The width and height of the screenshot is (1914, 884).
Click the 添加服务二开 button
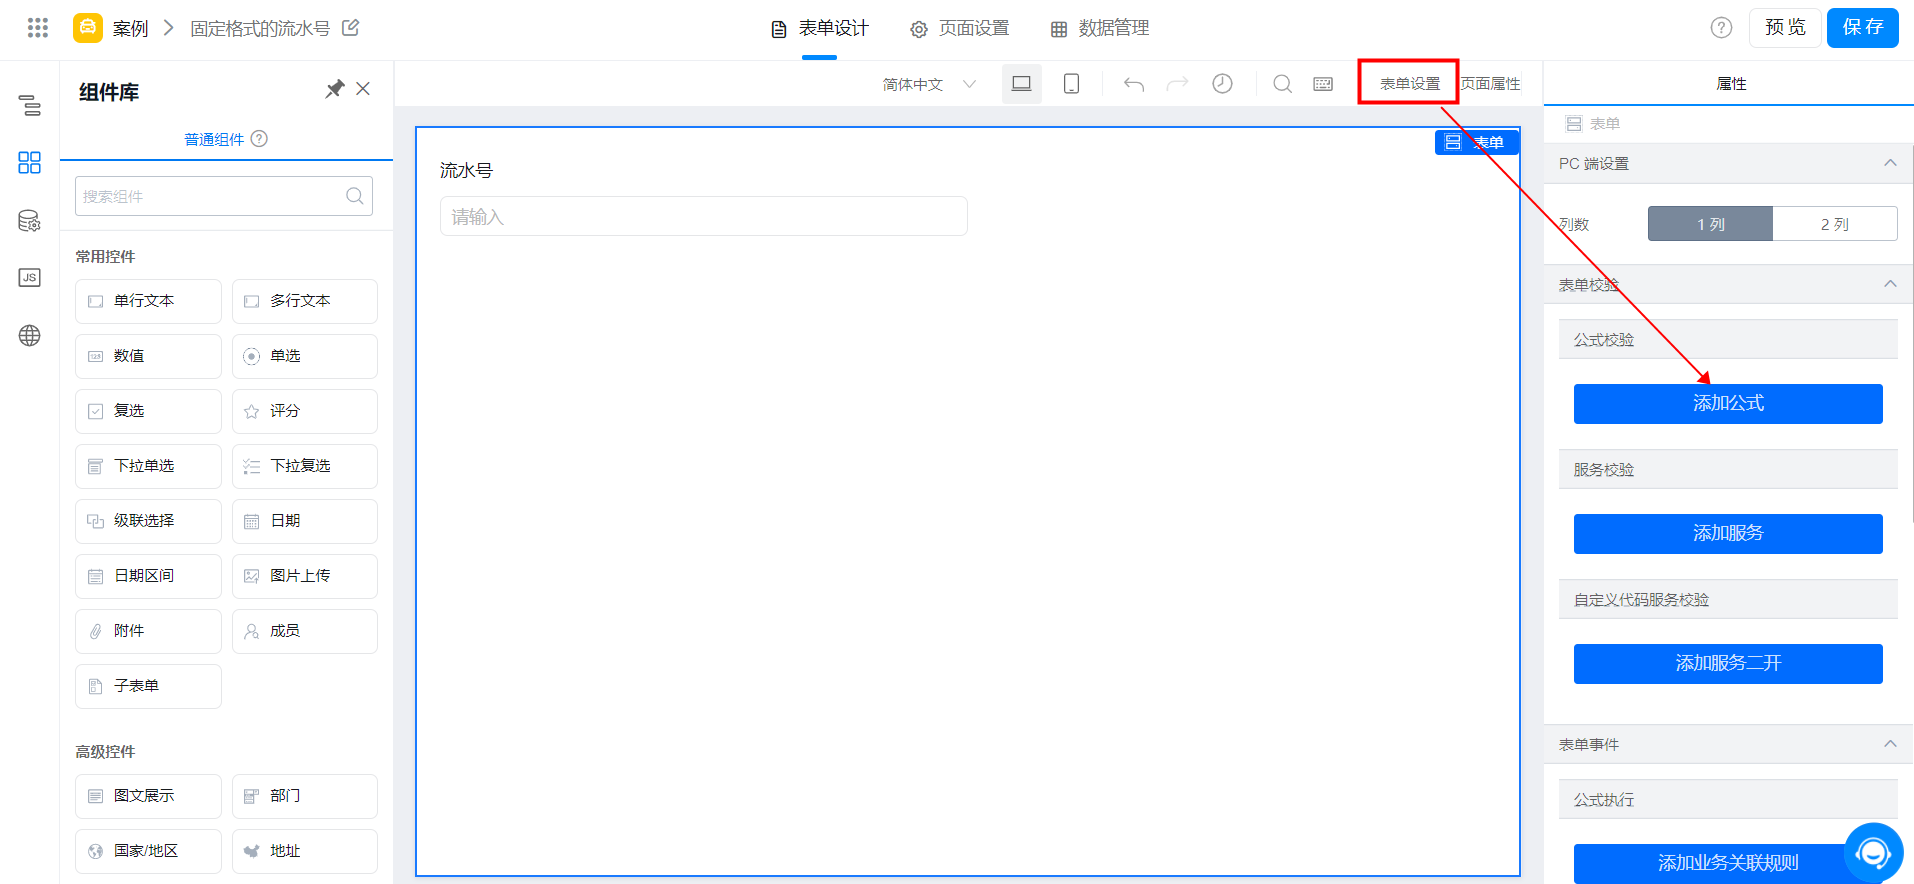pyautogui.click(x=1728, y=664)
